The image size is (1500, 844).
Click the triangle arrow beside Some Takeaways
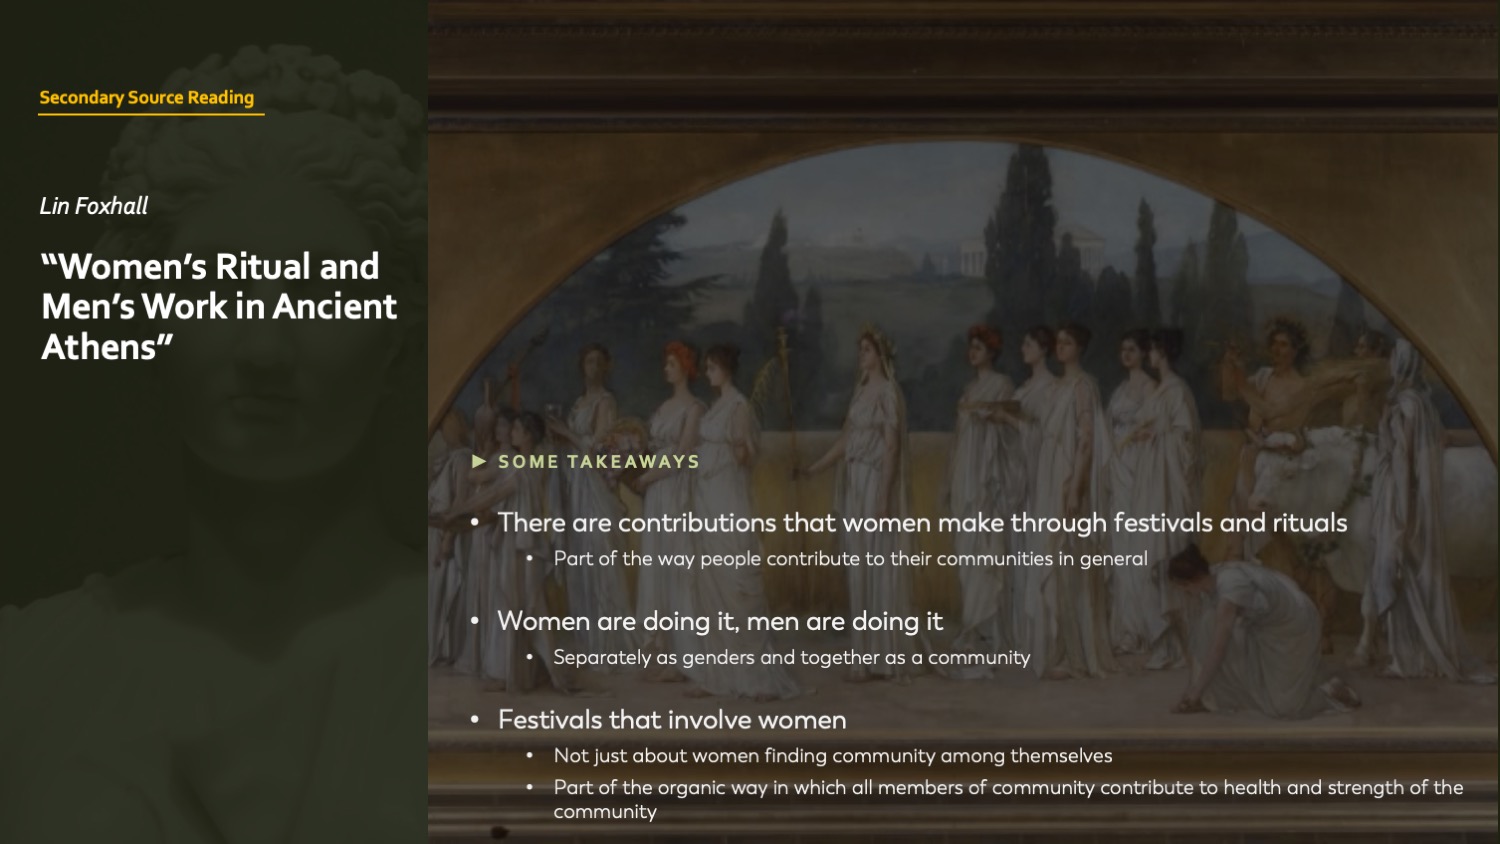click(x=479, y=461)
